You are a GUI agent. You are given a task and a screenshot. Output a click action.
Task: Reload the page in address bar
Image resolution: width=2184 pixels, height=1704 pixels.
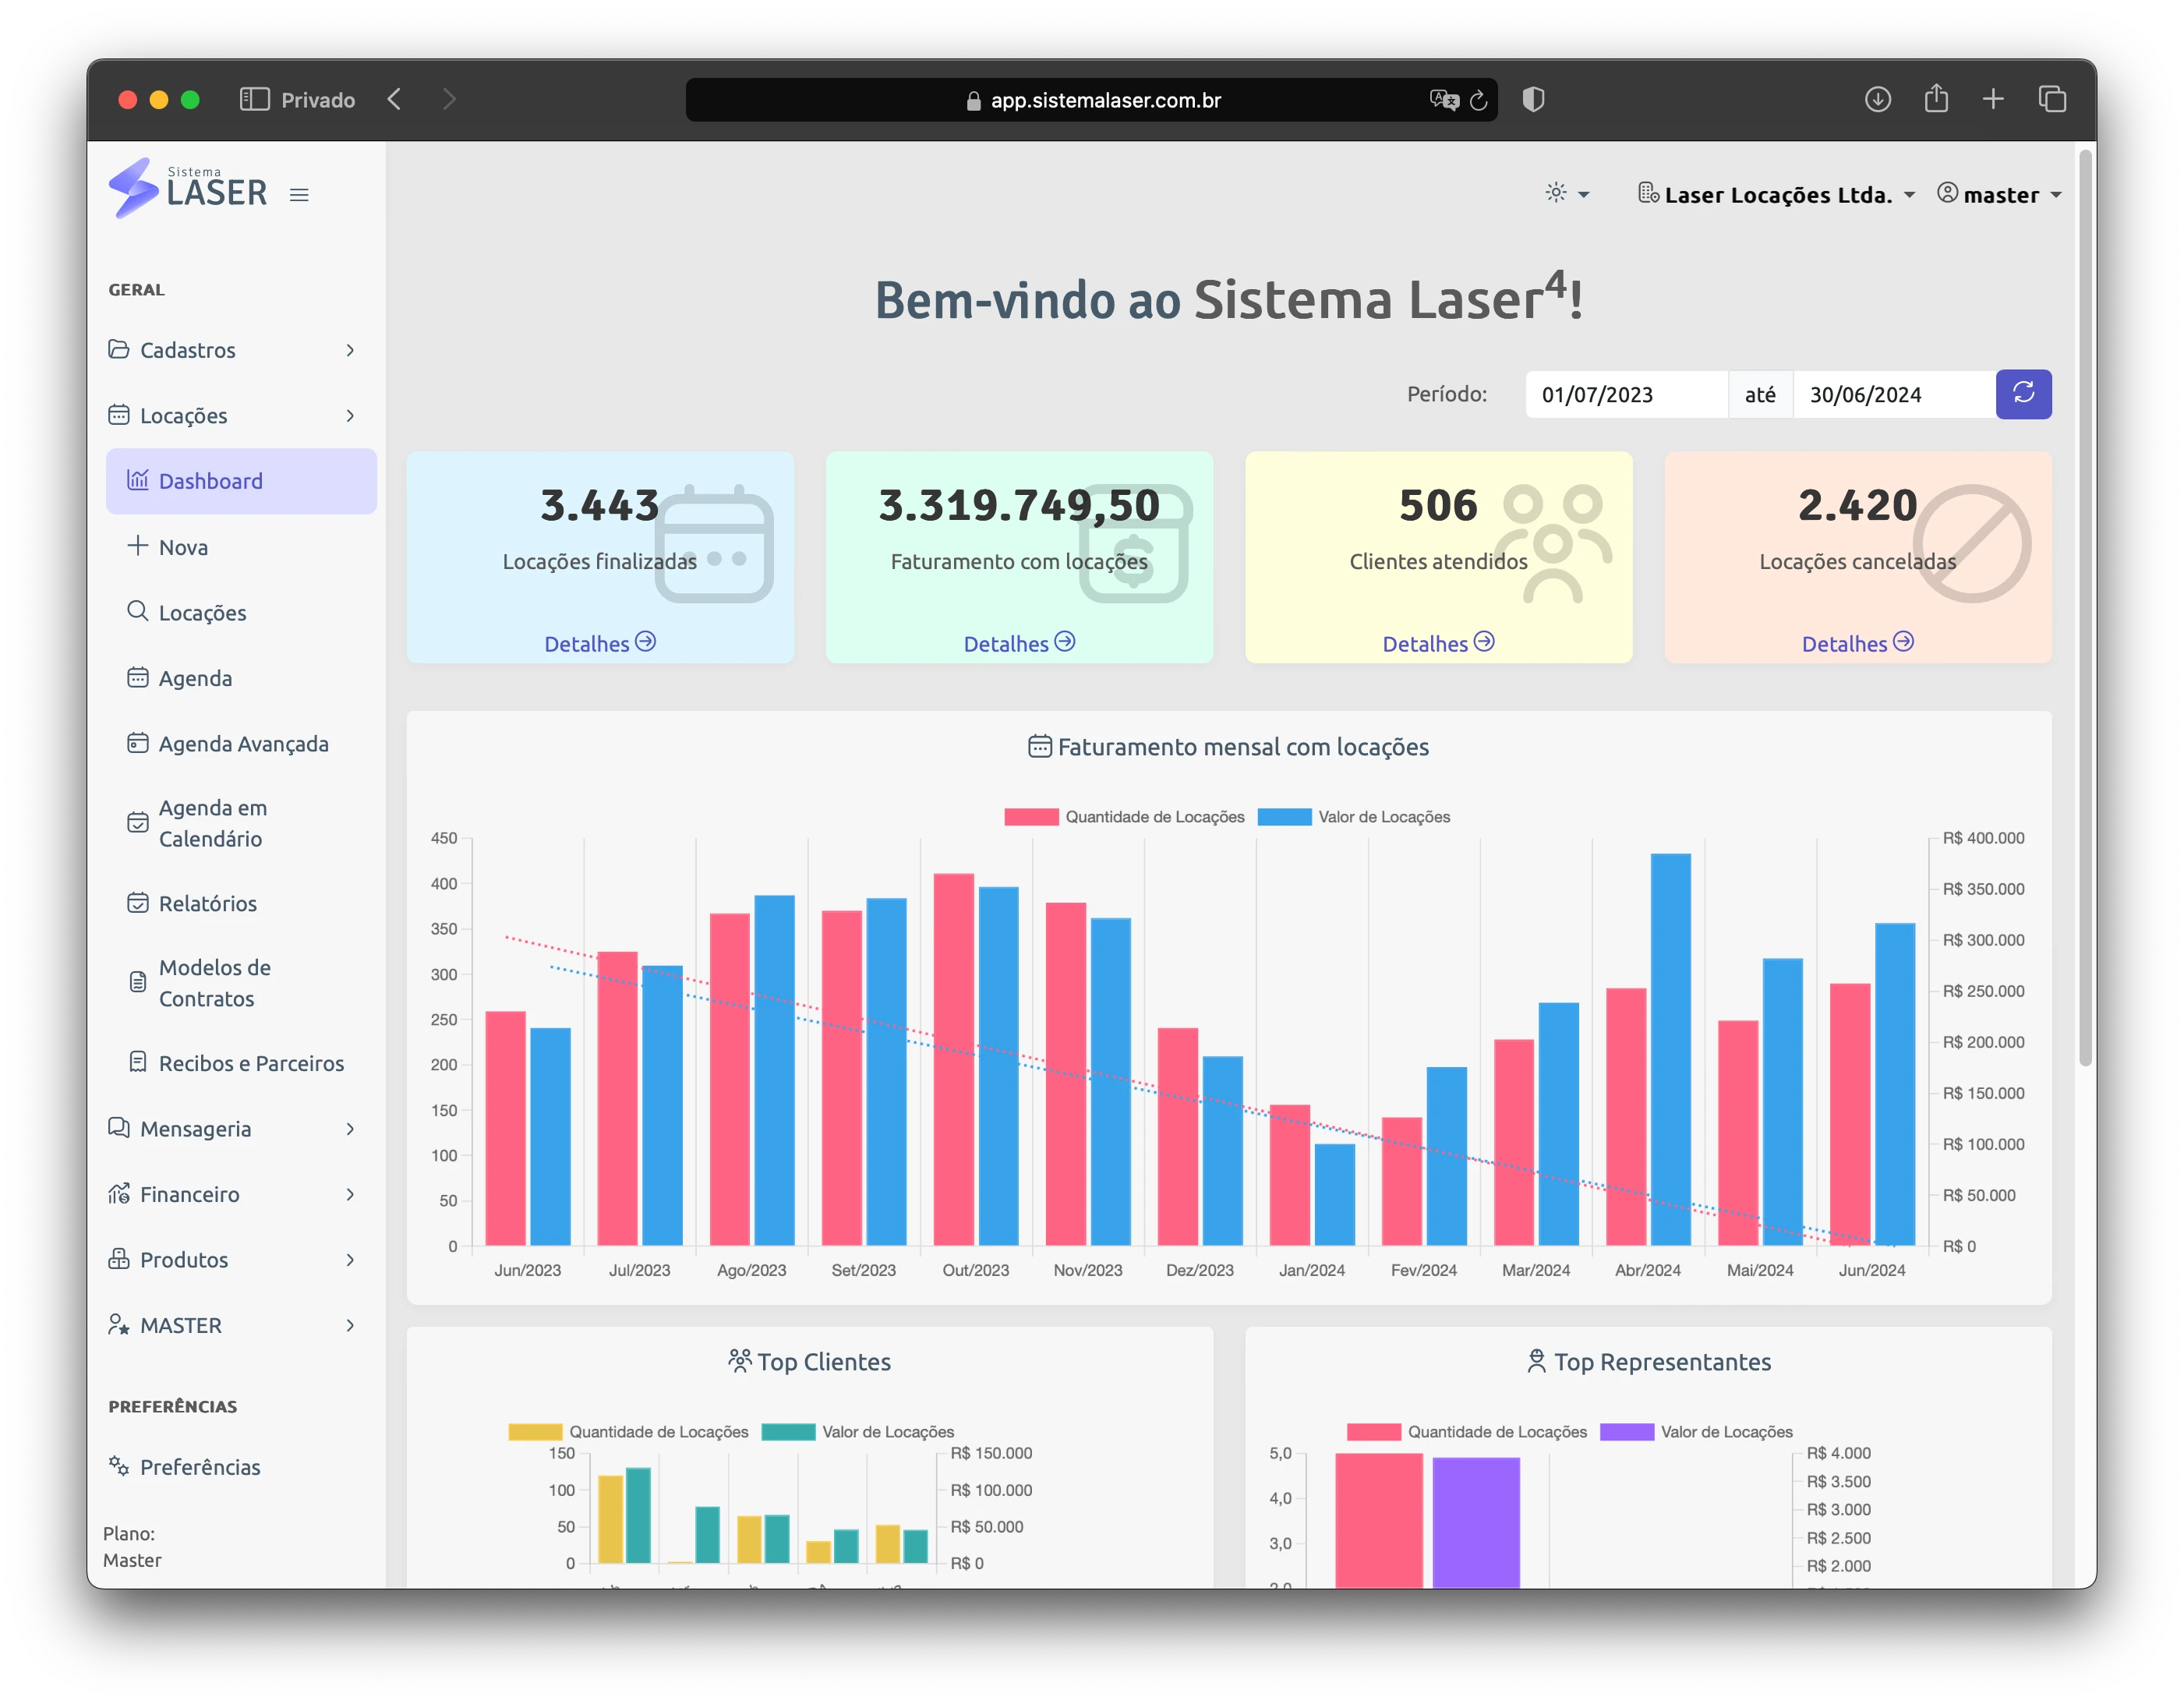[x=1479, y=100]
